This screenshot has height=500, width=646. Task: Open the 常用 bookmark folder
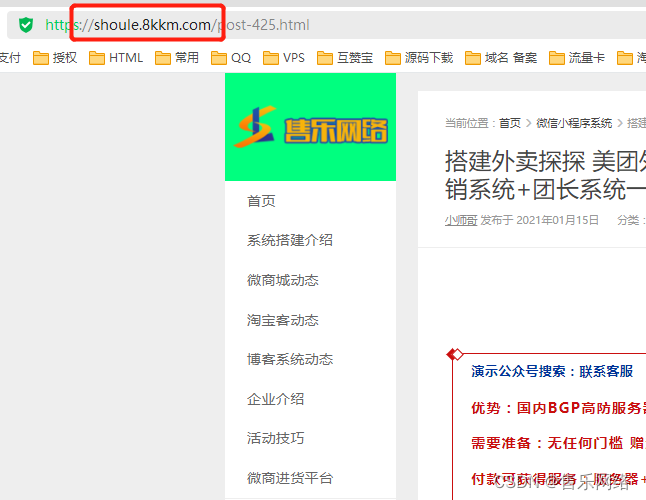click(177, 58)
